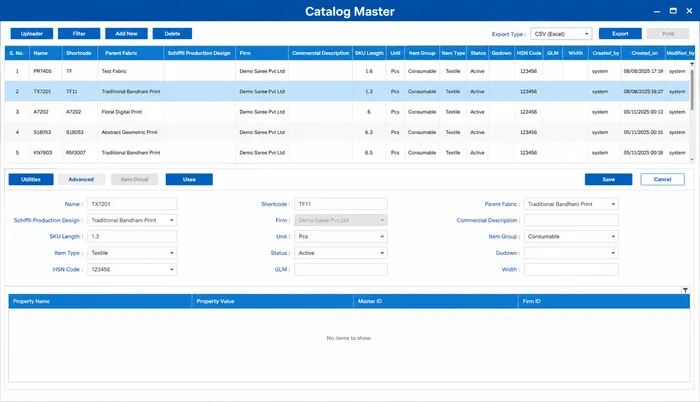
Task: Click the Uploader button
Action: pos(32,34)
